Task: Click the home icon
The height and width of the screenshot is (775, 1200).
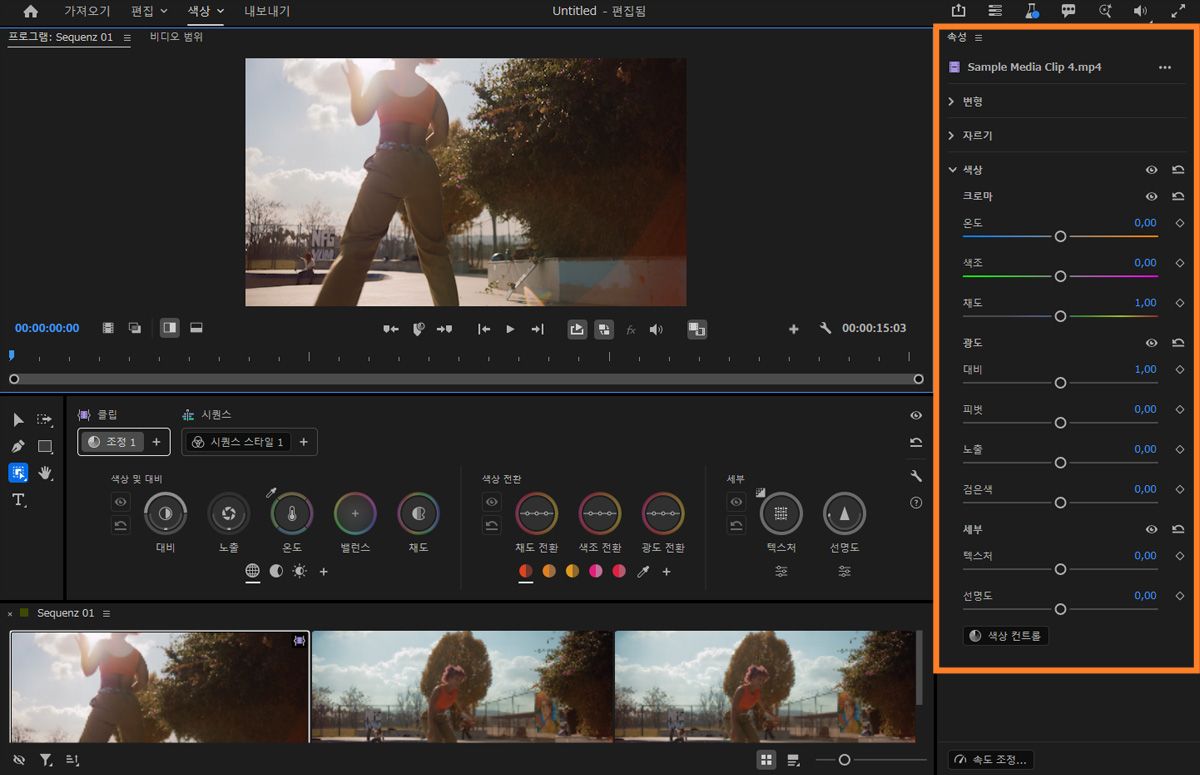Action: (30, 11)
